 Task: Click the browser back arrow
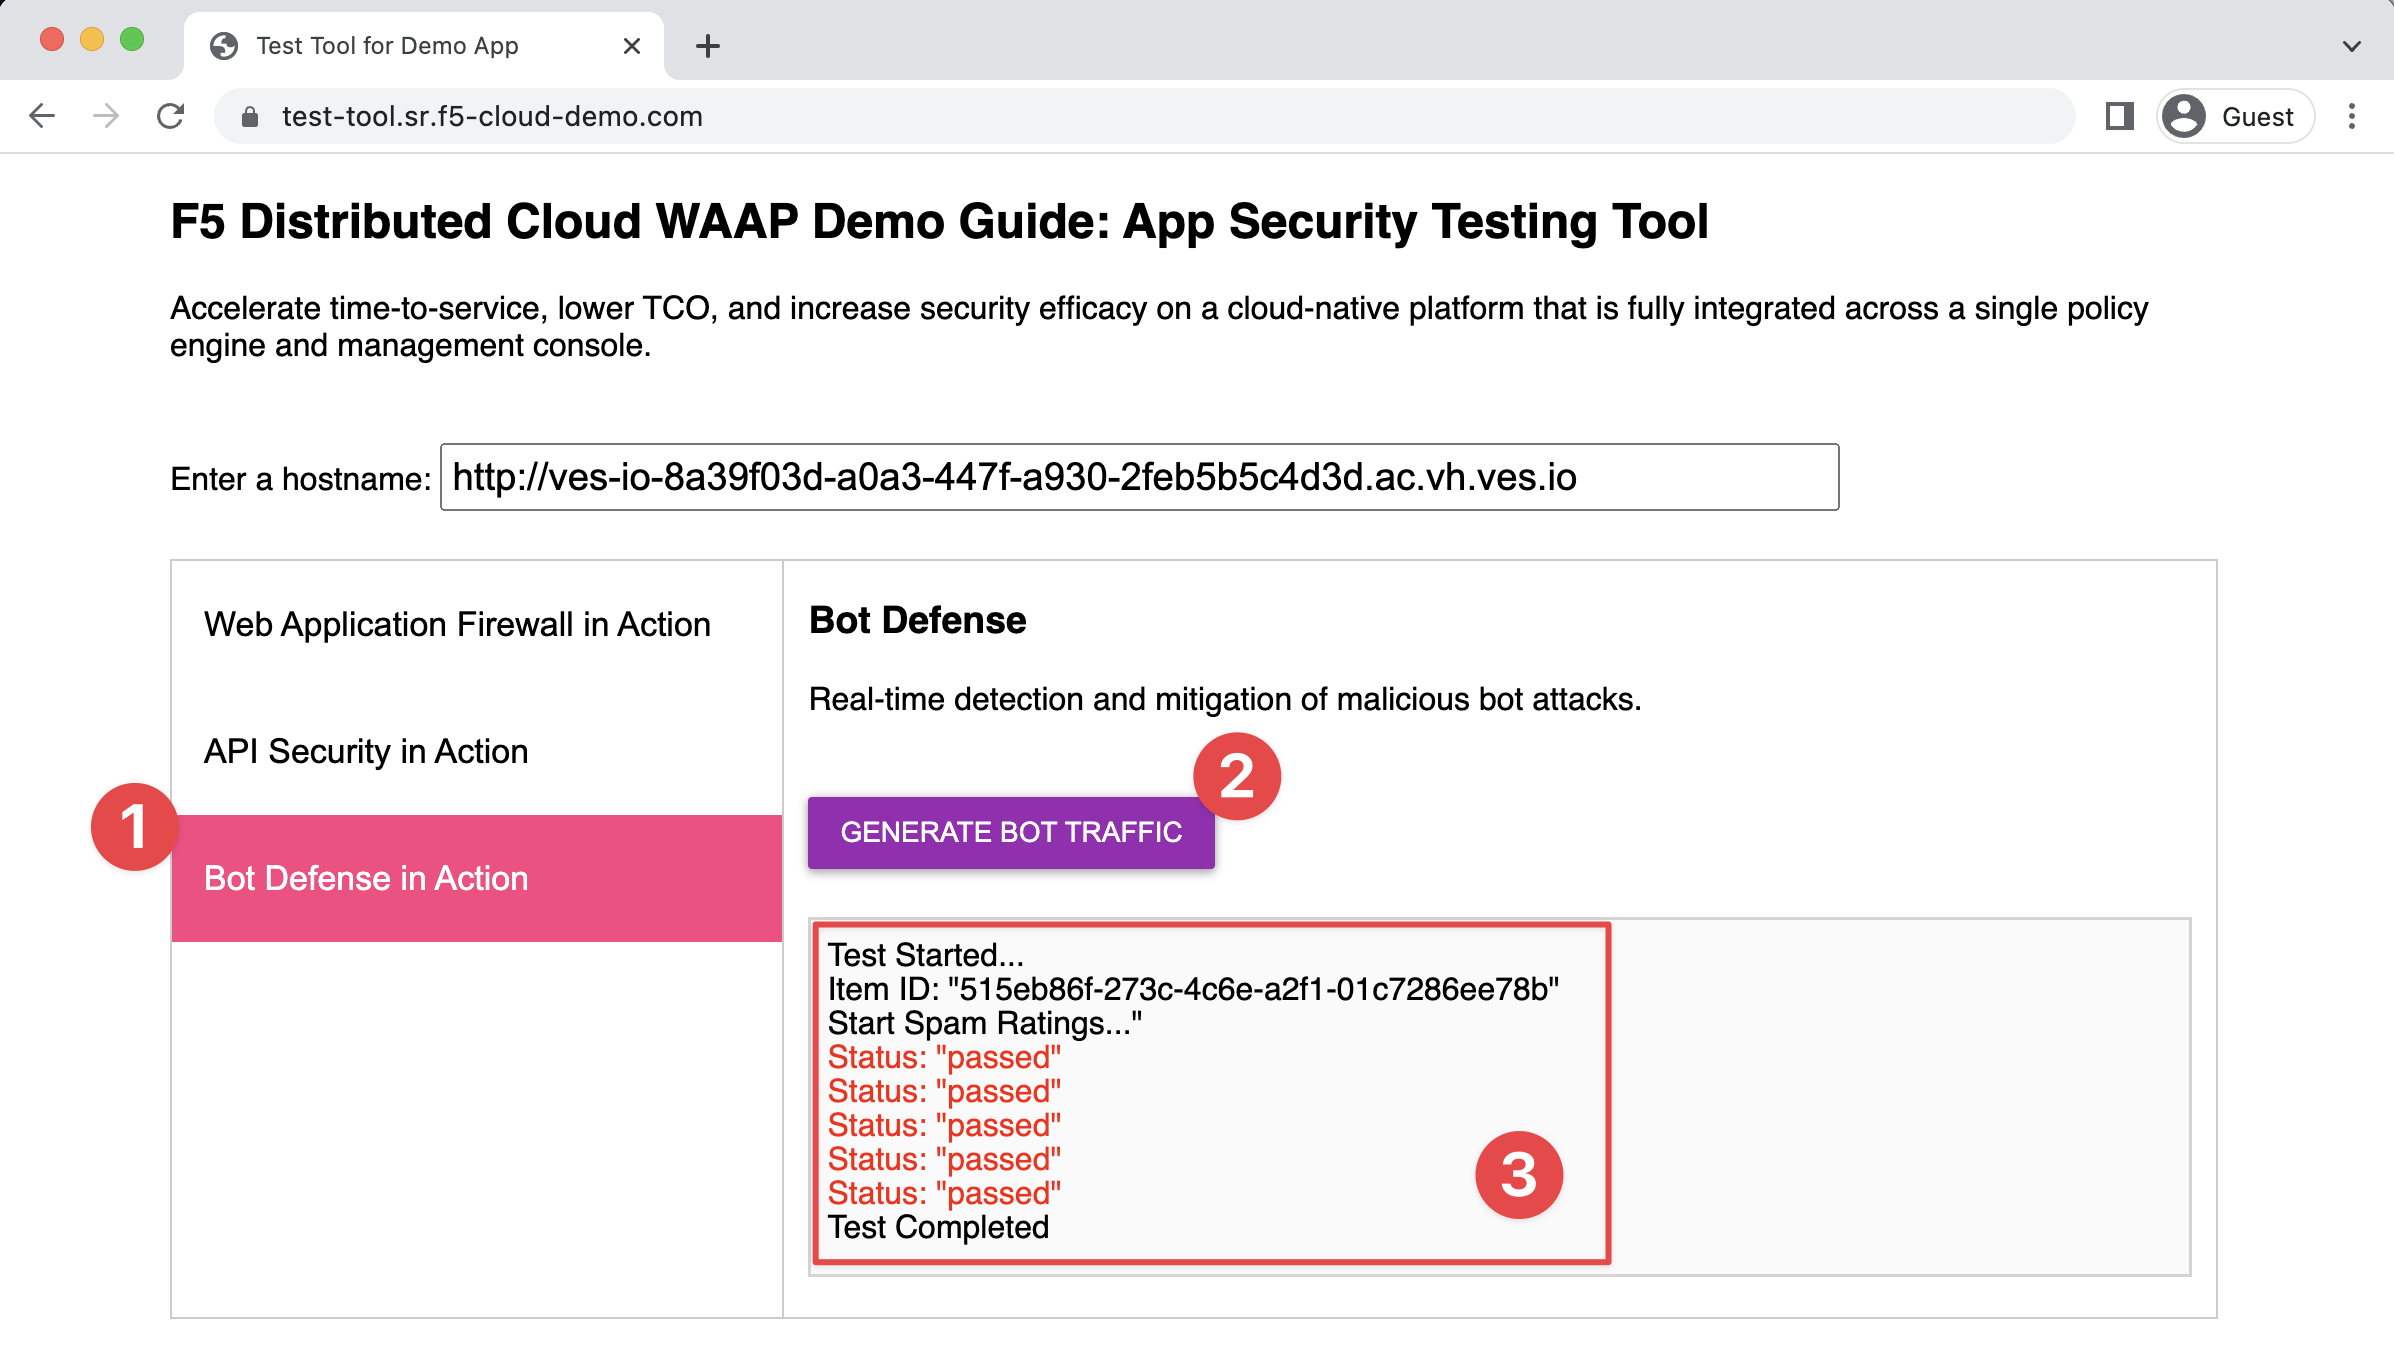coord(42,116)
